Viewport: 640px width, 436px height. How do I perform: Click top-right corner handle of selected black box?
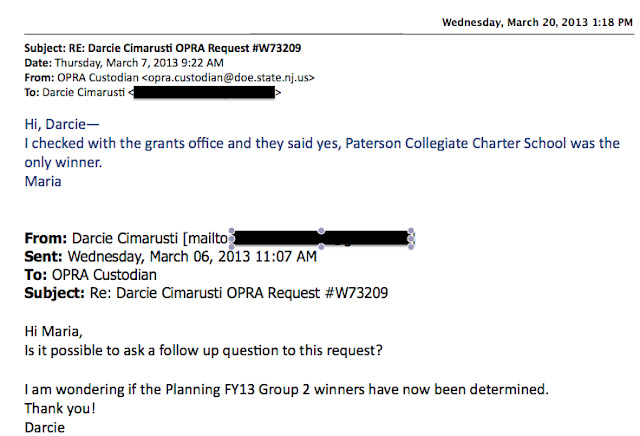(411, 231)
